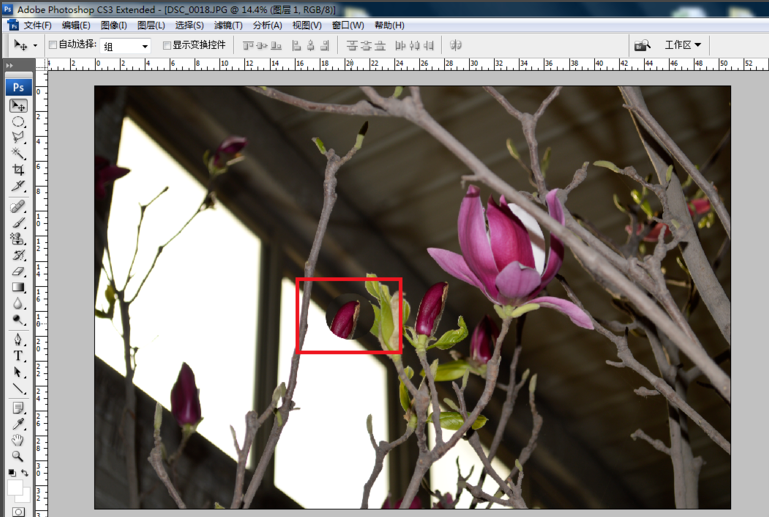Select the Slice tool
769x517 pixels.
pyautogui.click(x=18, y=186)
